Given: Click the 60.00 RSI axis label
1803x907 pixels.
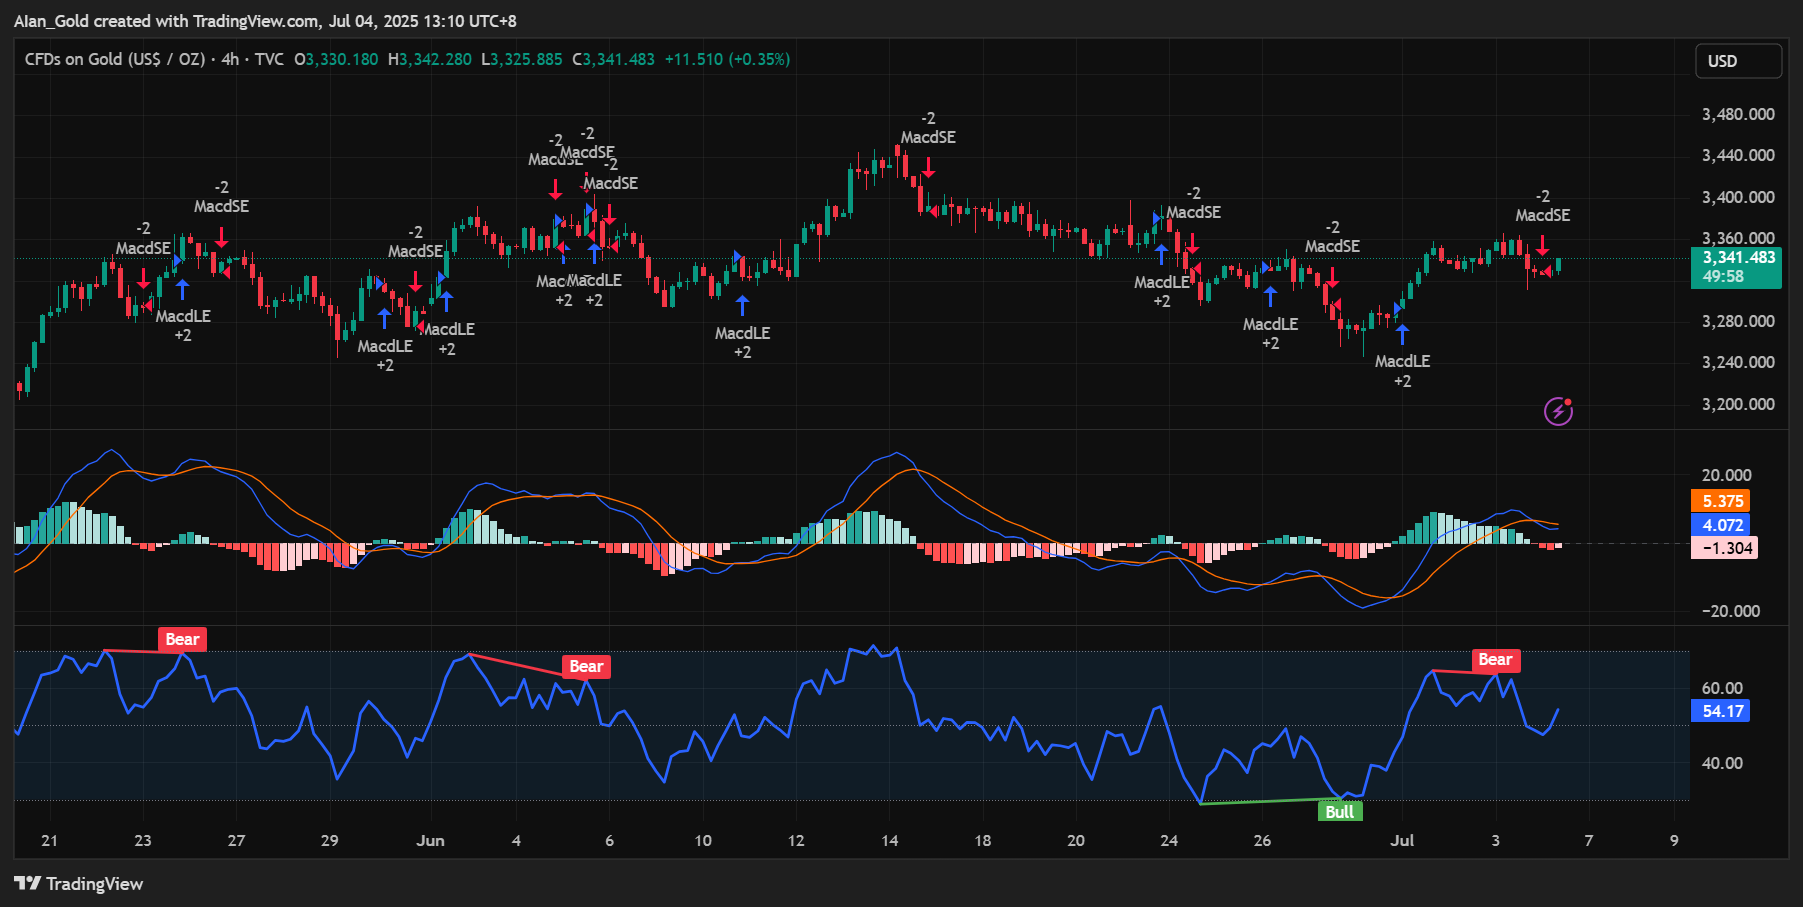Looking at the screenshot, I should click(1722, 688).
